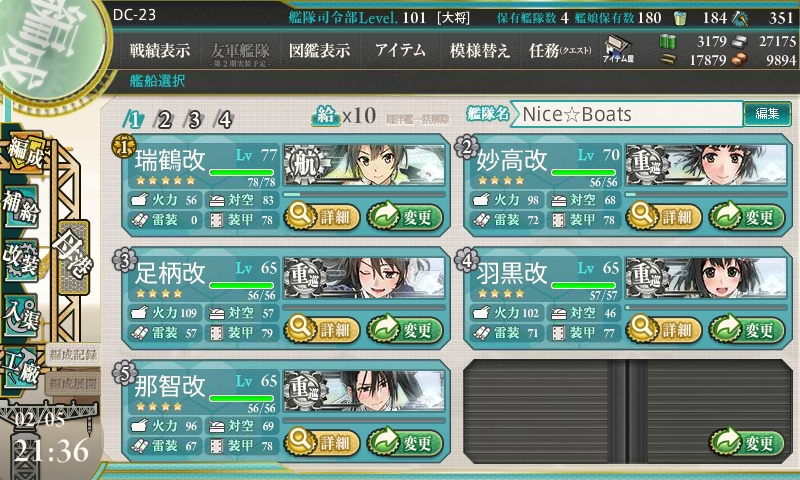Open the 工廠 factory sidebar icon

click(21, 368)
